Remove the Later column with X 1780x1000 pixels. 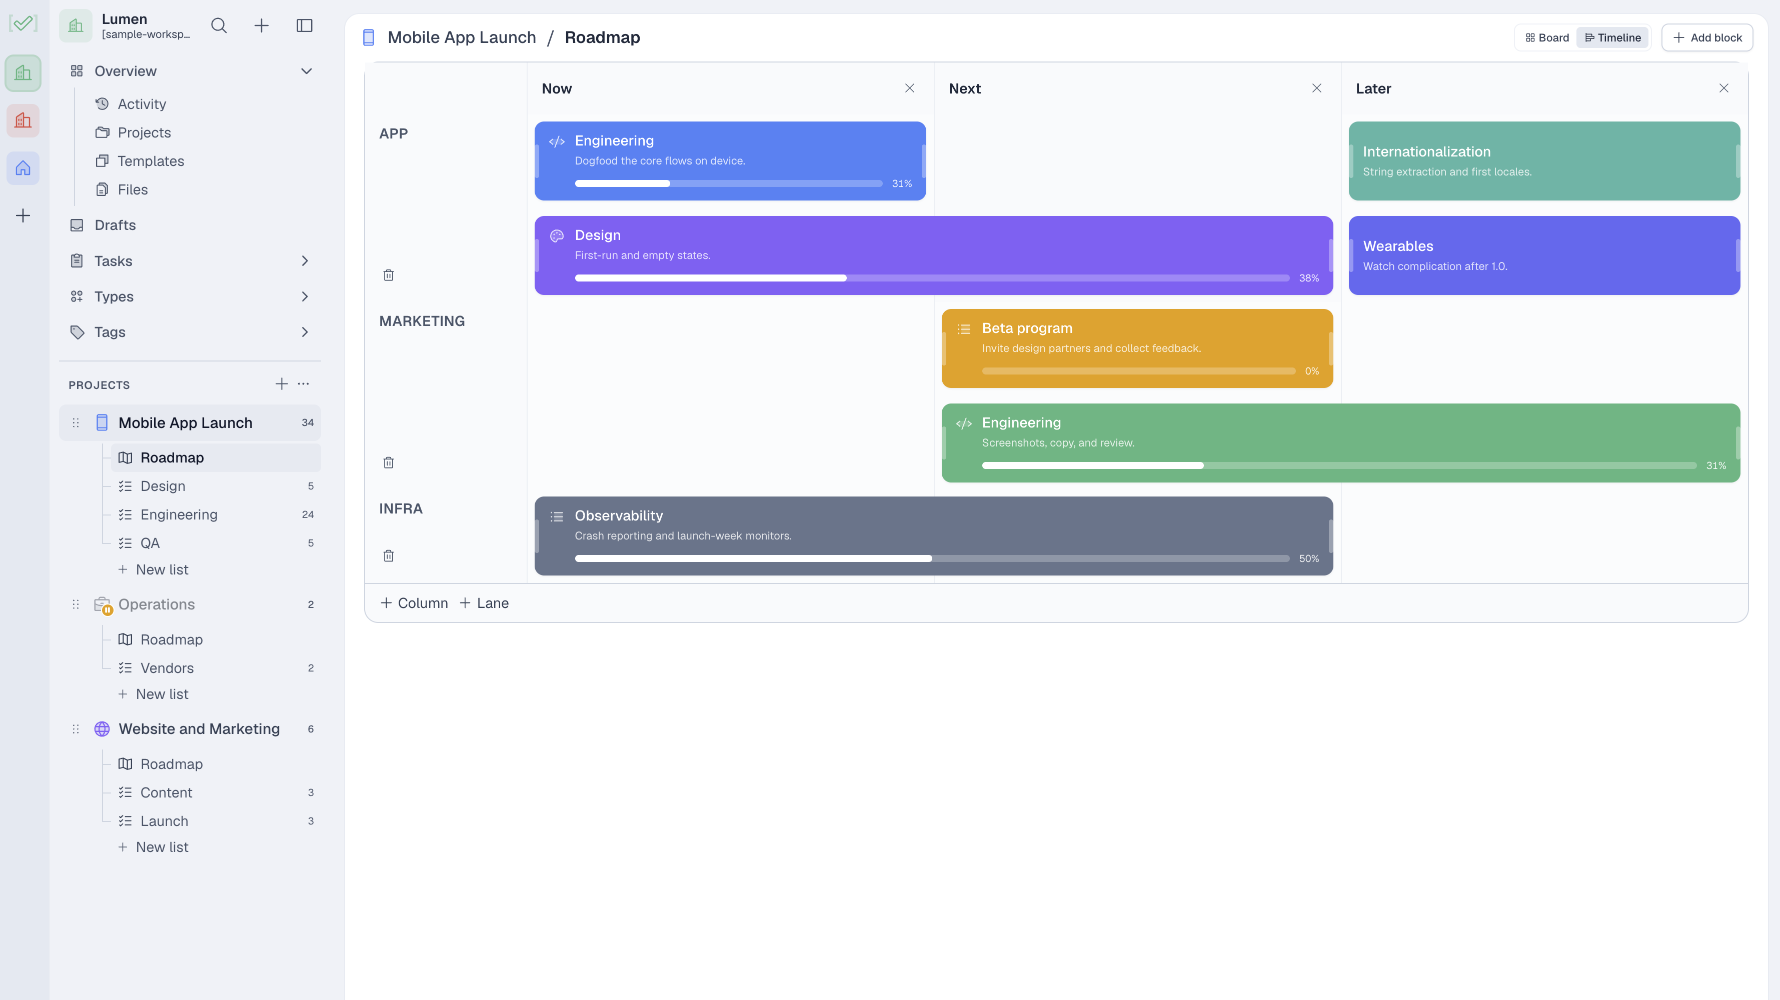1724,88
